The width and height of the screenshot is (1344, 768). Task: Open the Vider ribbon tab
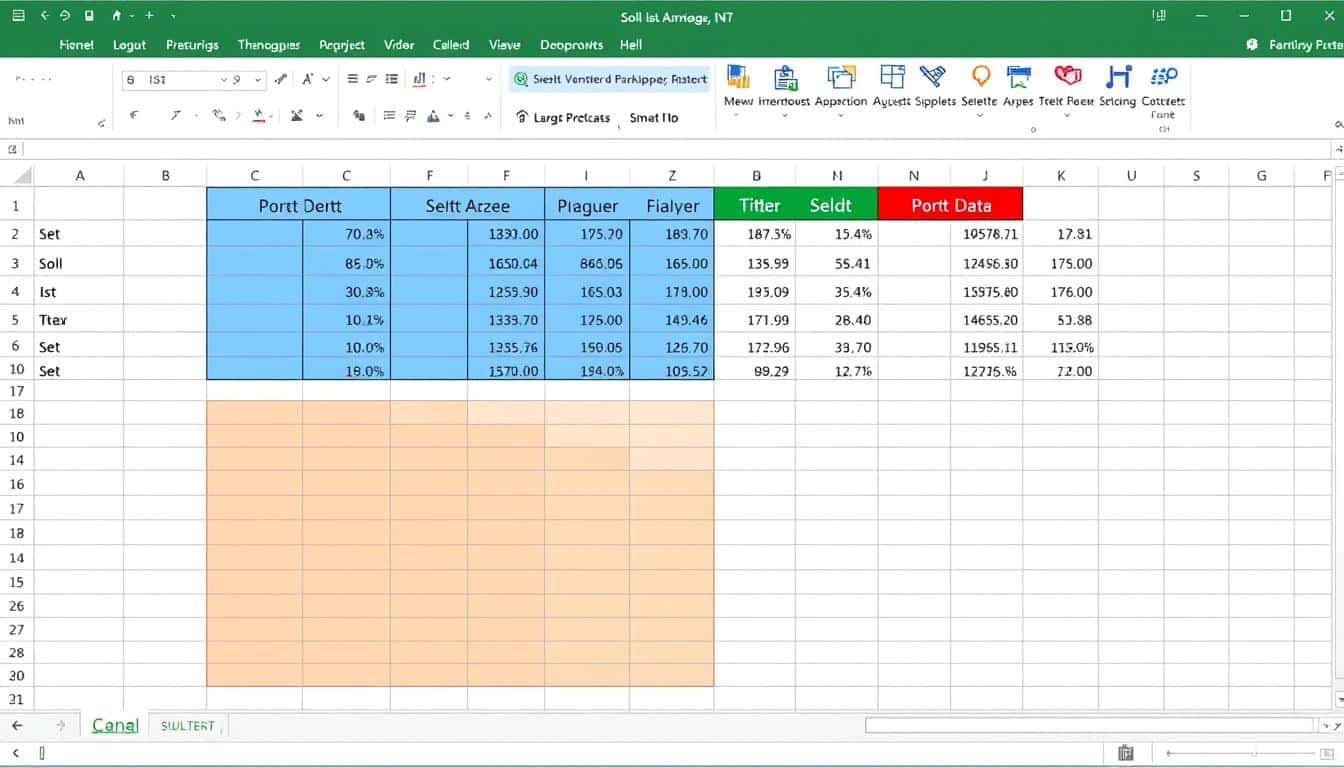(x=399, y=45)
